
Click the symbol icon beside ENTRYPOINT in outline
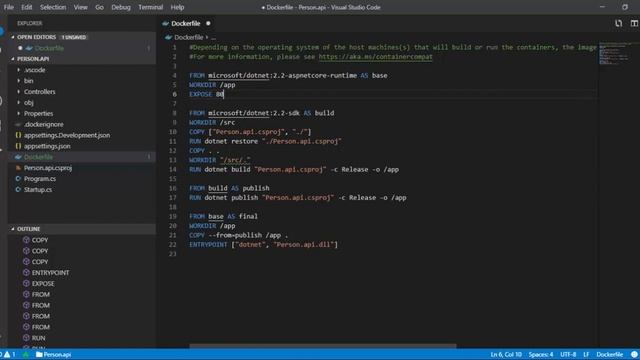pos(26,273)
